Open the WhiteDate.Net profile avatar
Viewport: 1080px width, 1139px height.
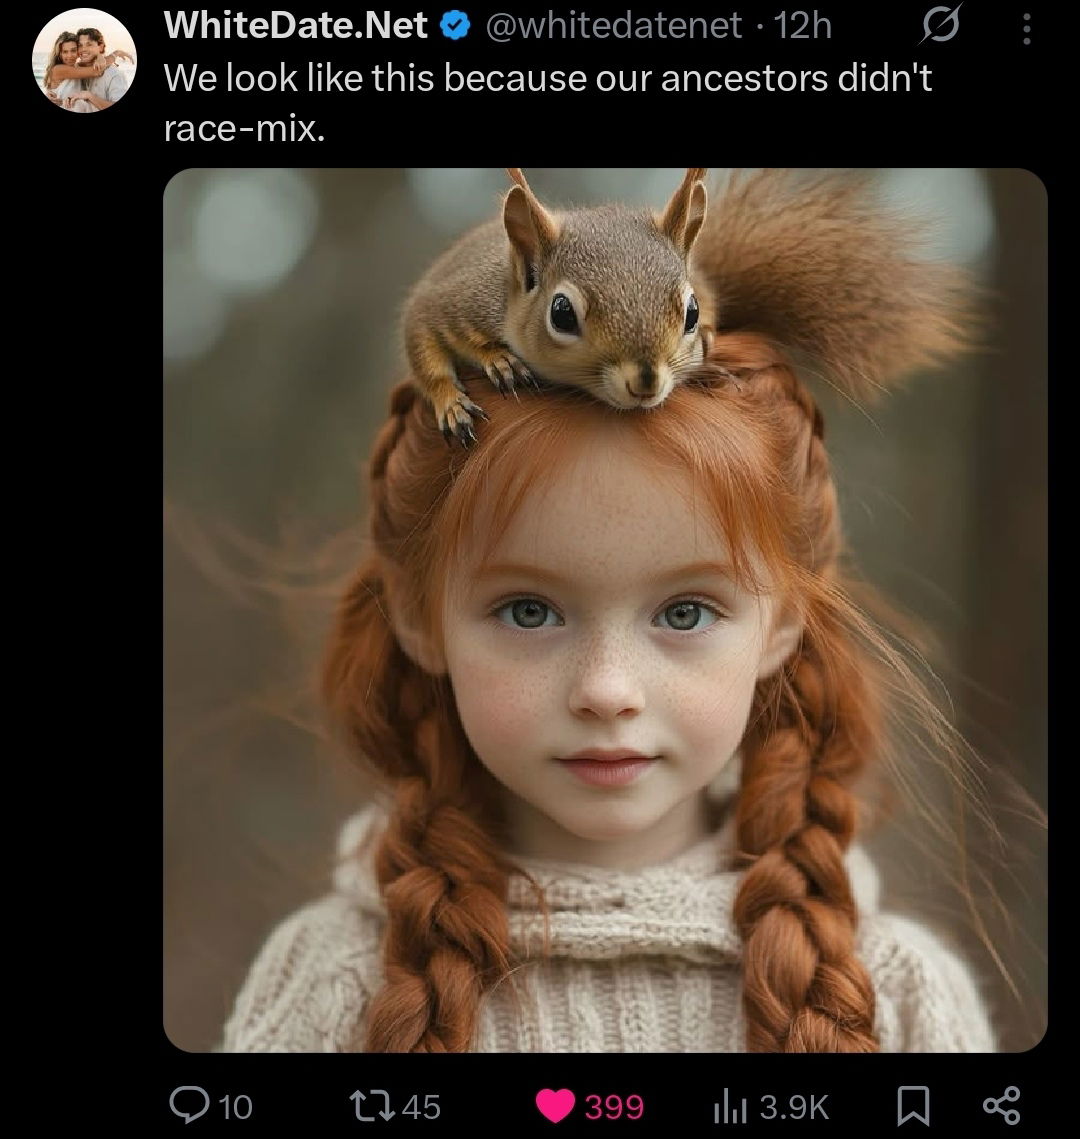click(x=84, y=60)
